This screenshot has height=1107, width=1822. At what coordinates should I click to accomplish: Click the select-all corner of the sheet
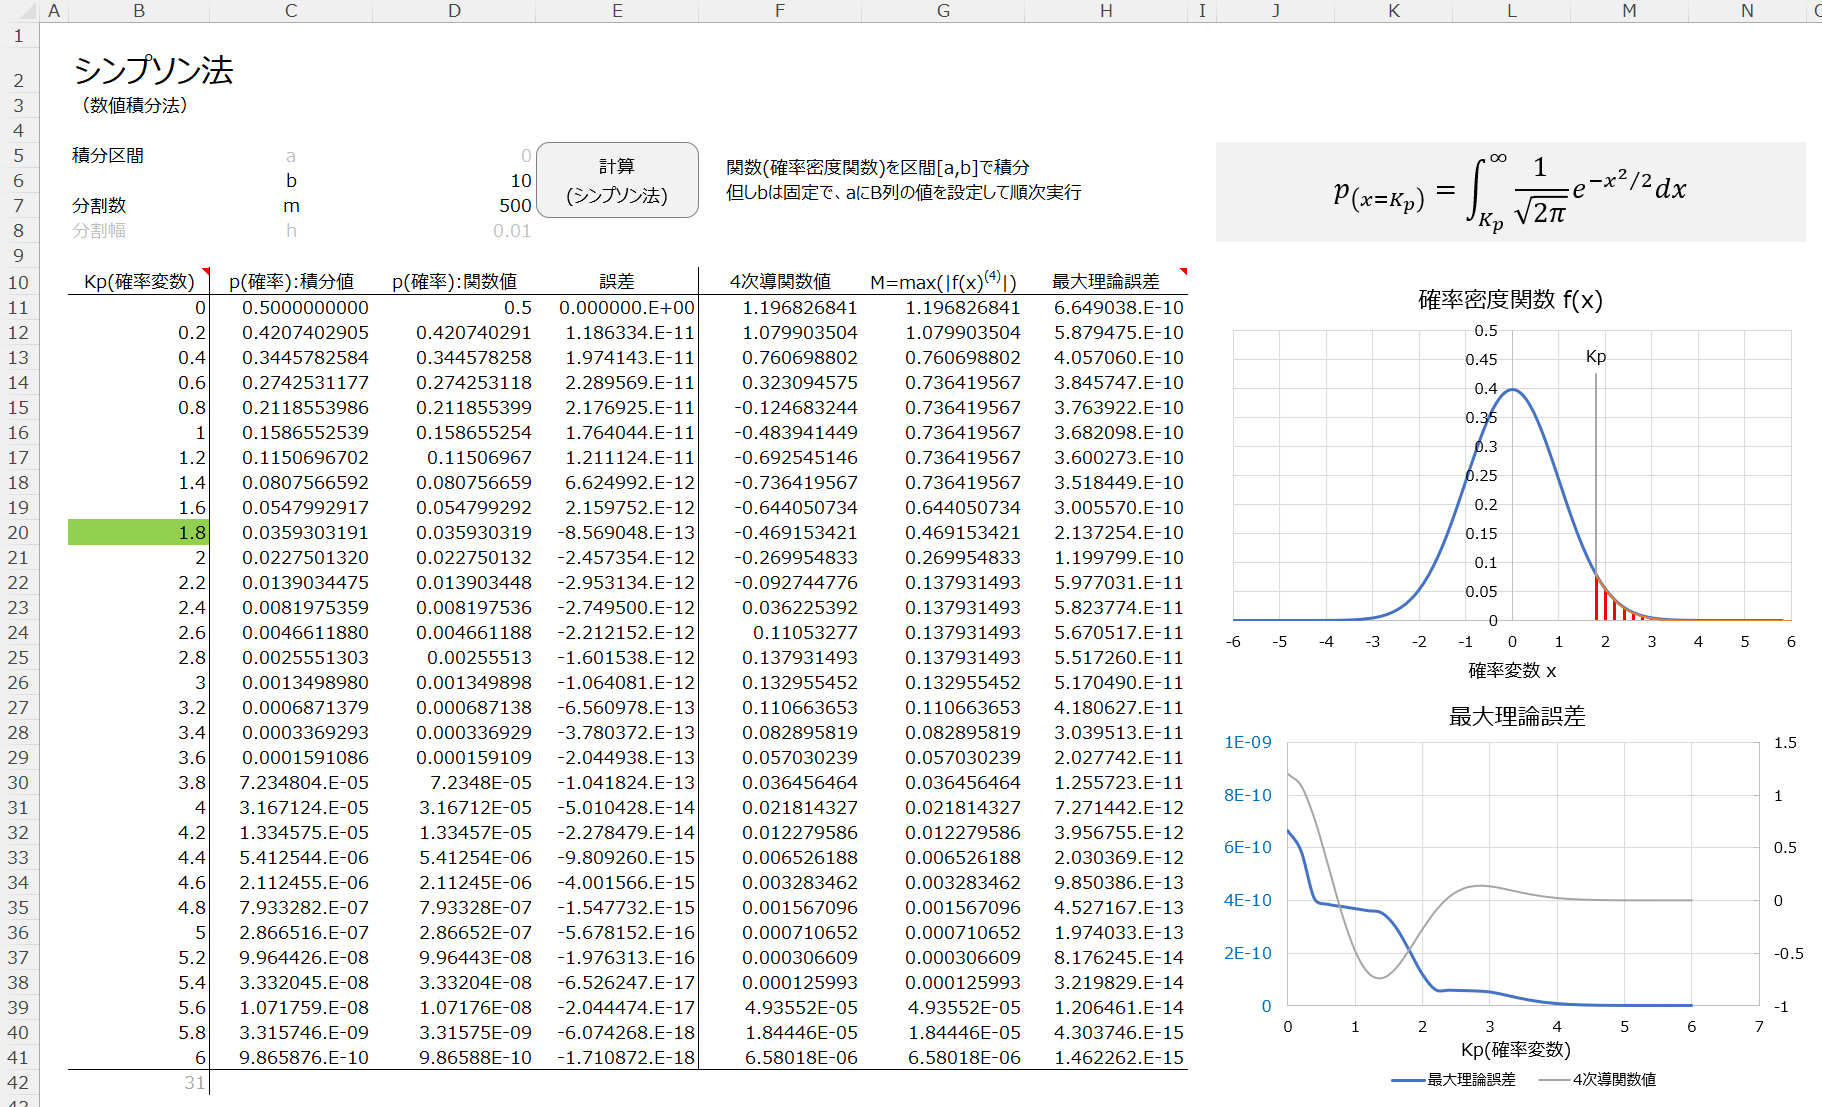19,10
